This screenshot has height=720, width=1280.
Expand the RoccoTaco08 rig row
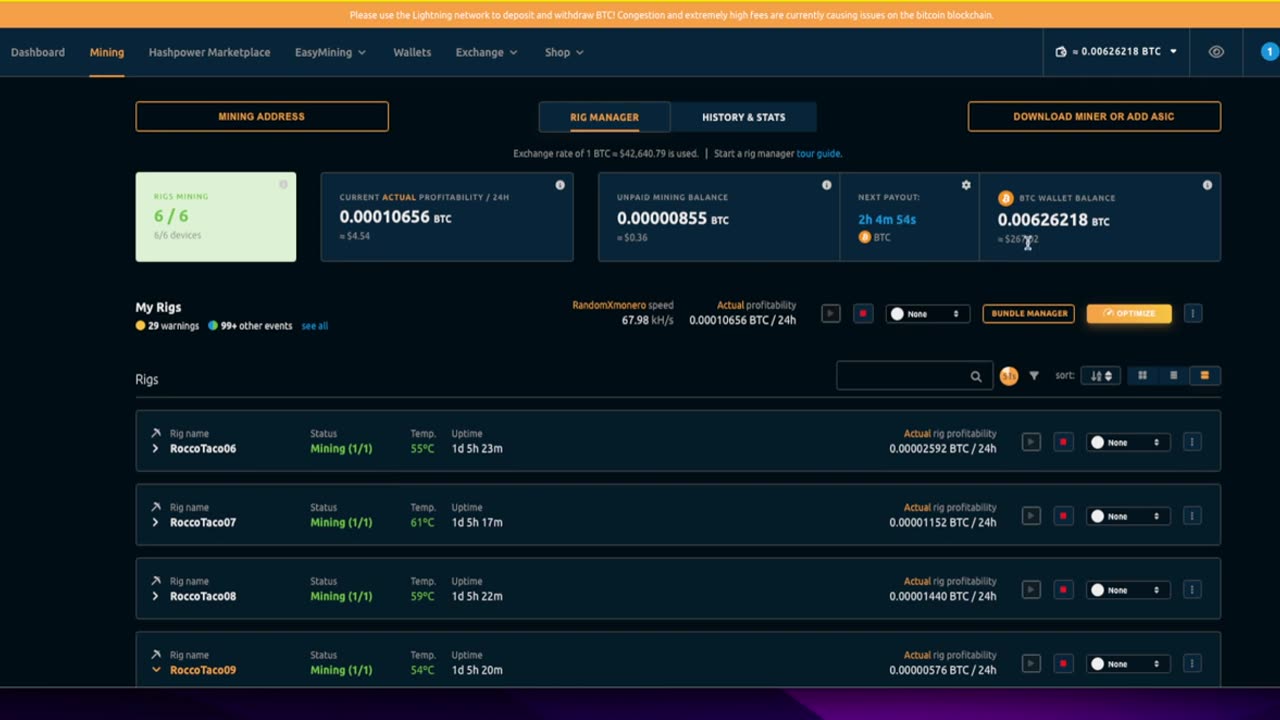(x=155, y=597)
